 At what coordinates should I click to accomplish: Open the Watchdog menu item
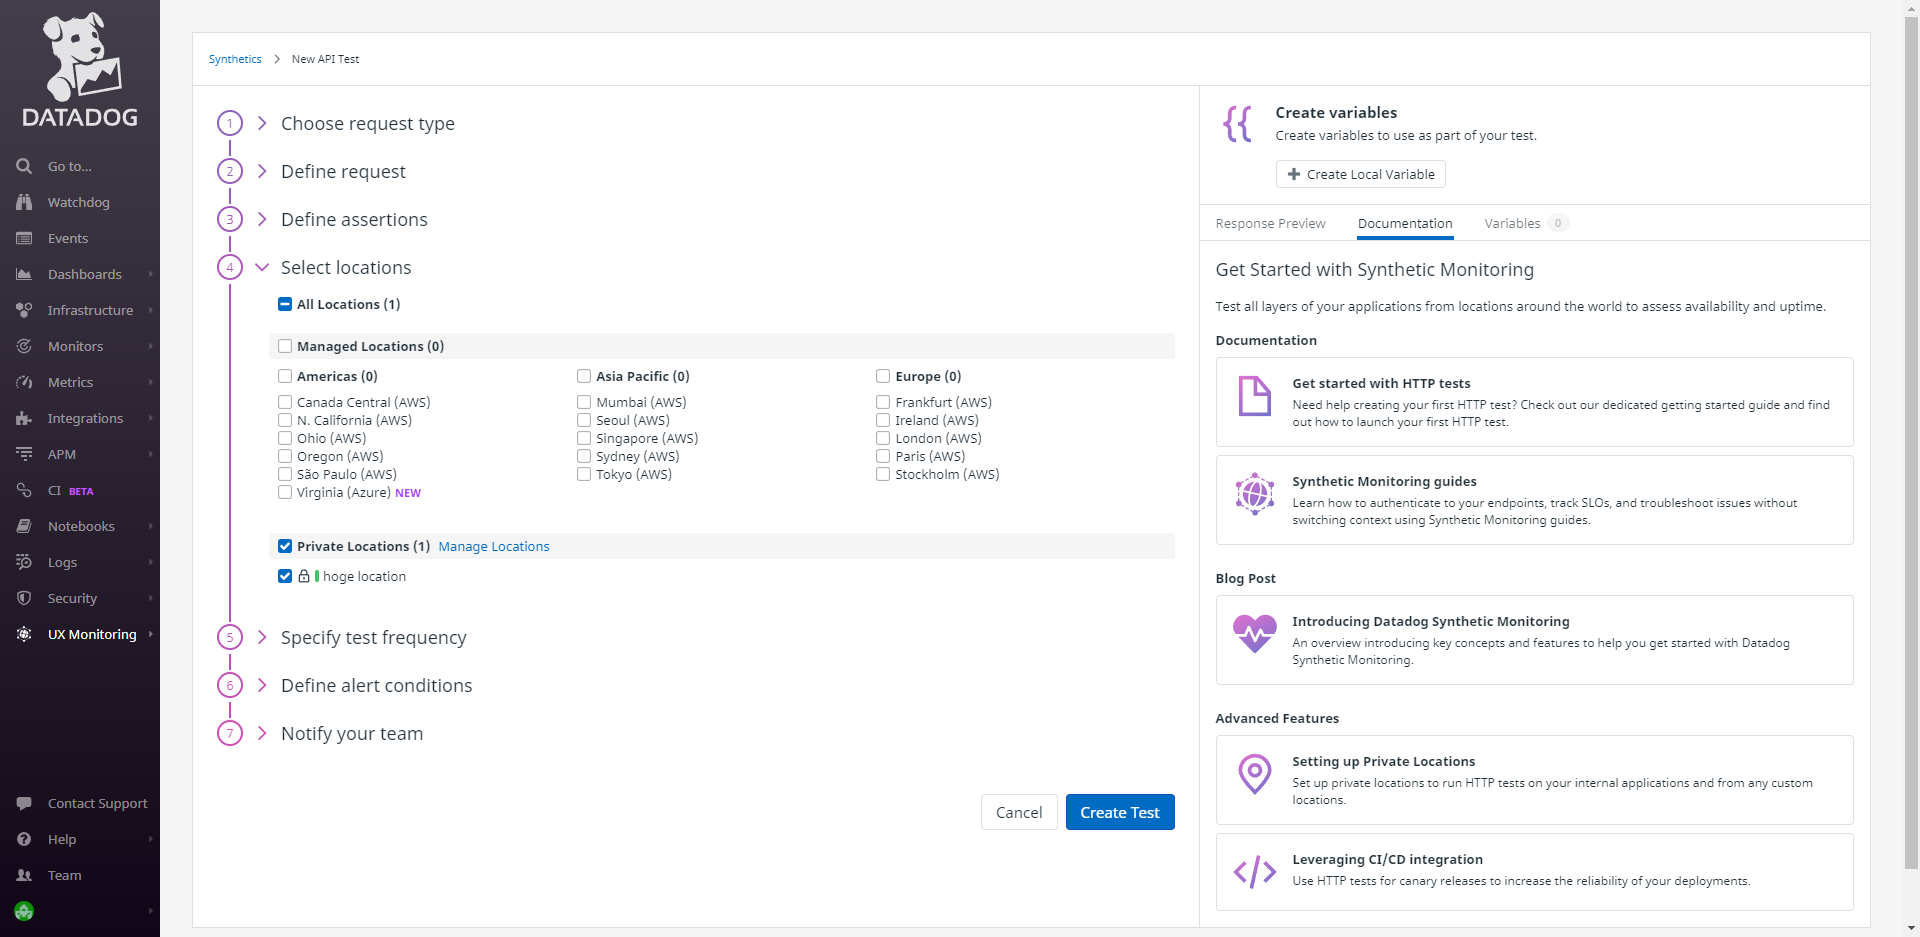[x=80, y=202]
